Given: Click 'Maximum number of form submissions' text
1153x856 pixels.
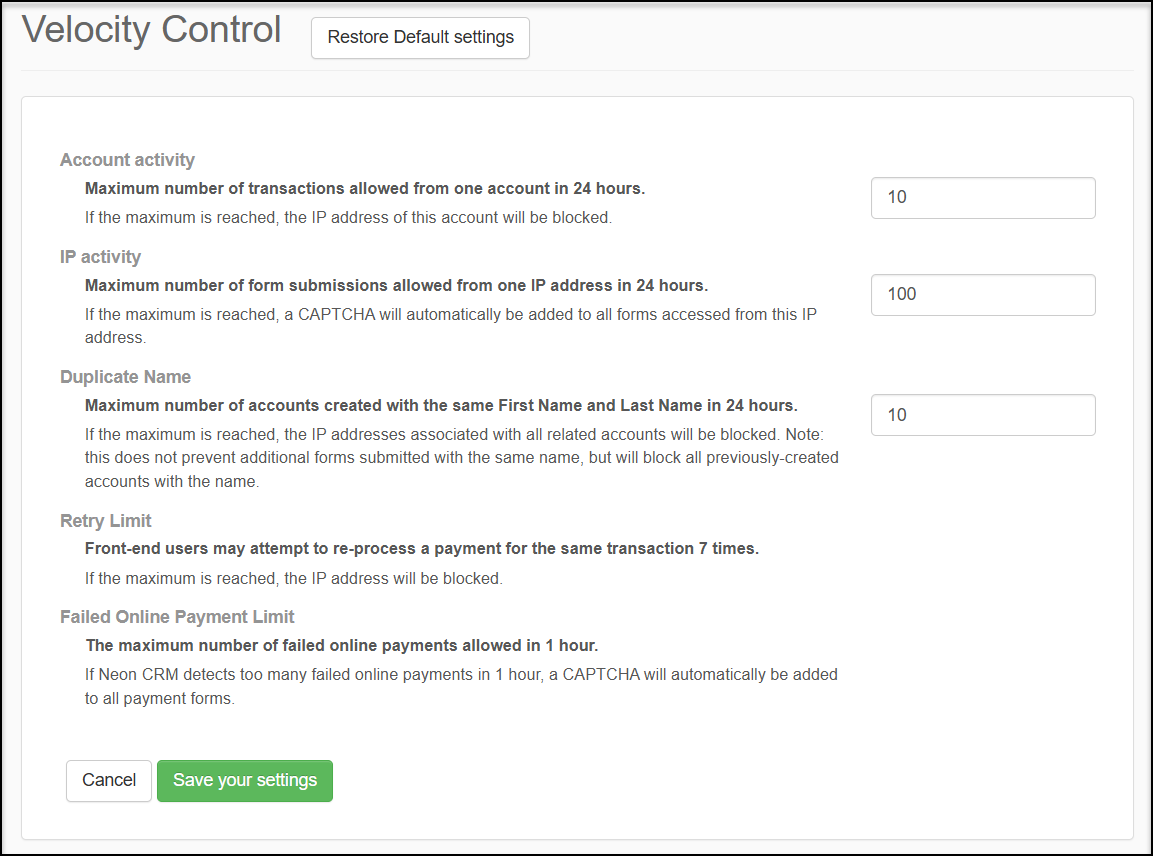Looking at the screenshot, I should 396,285.
